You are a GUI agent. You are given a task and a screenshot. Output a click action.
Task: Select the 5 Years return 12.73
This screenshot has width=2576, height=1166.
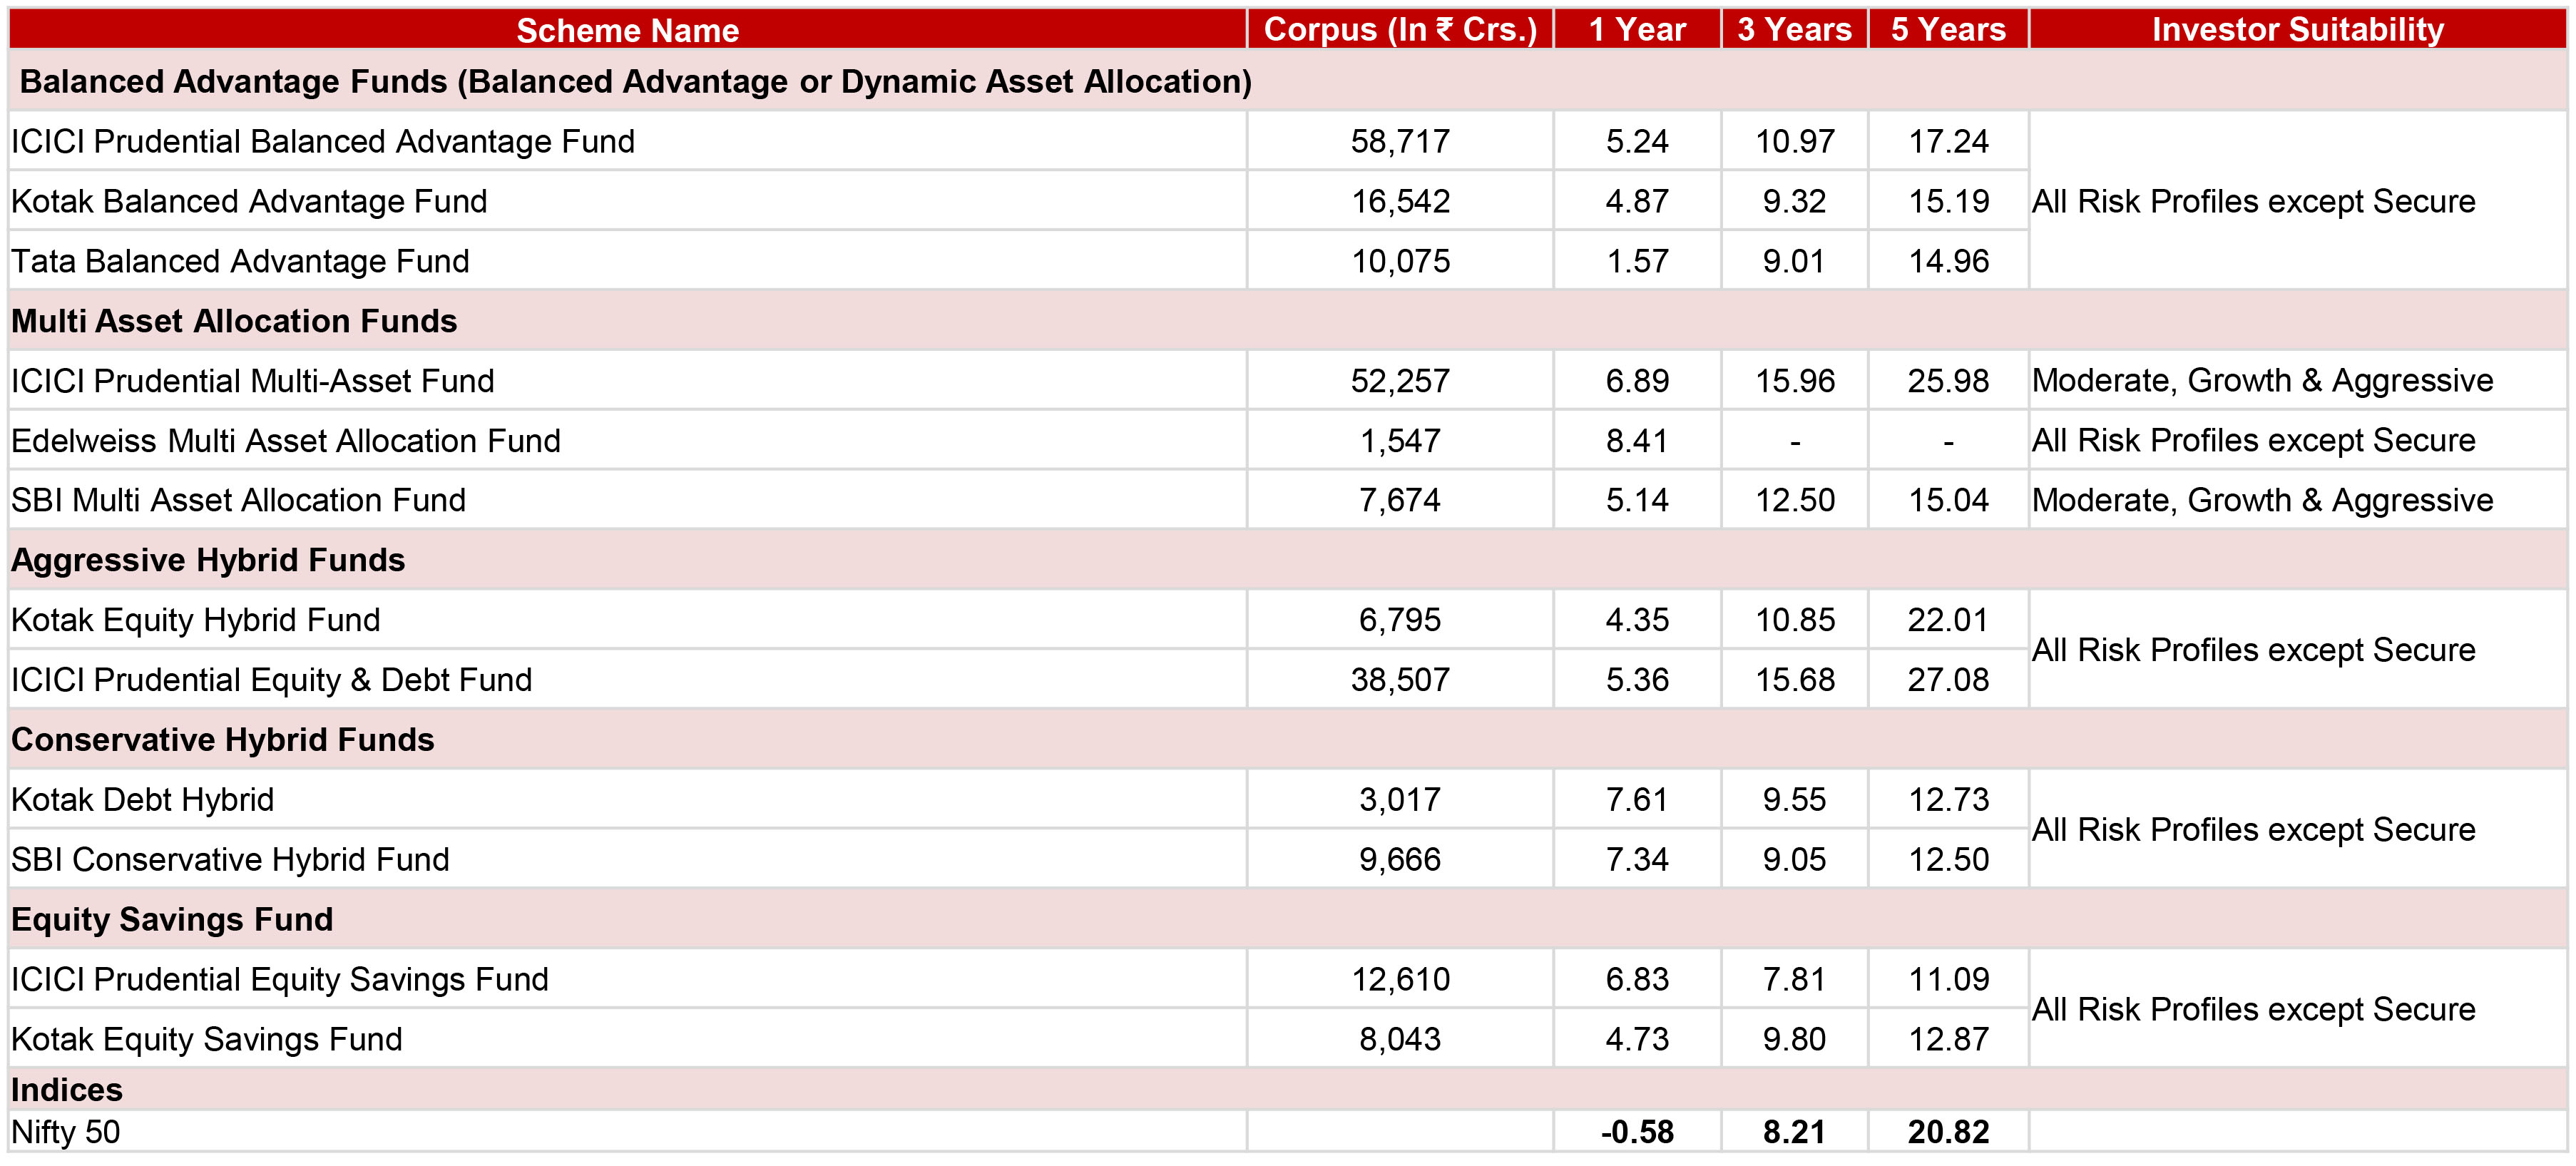tap(1948, 800)
